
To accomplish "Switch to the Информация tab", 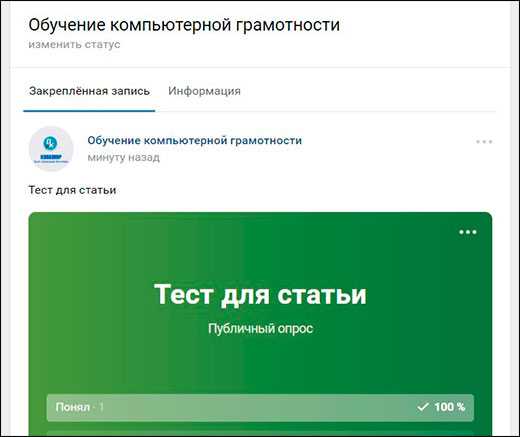I will (x=204, y=91).
